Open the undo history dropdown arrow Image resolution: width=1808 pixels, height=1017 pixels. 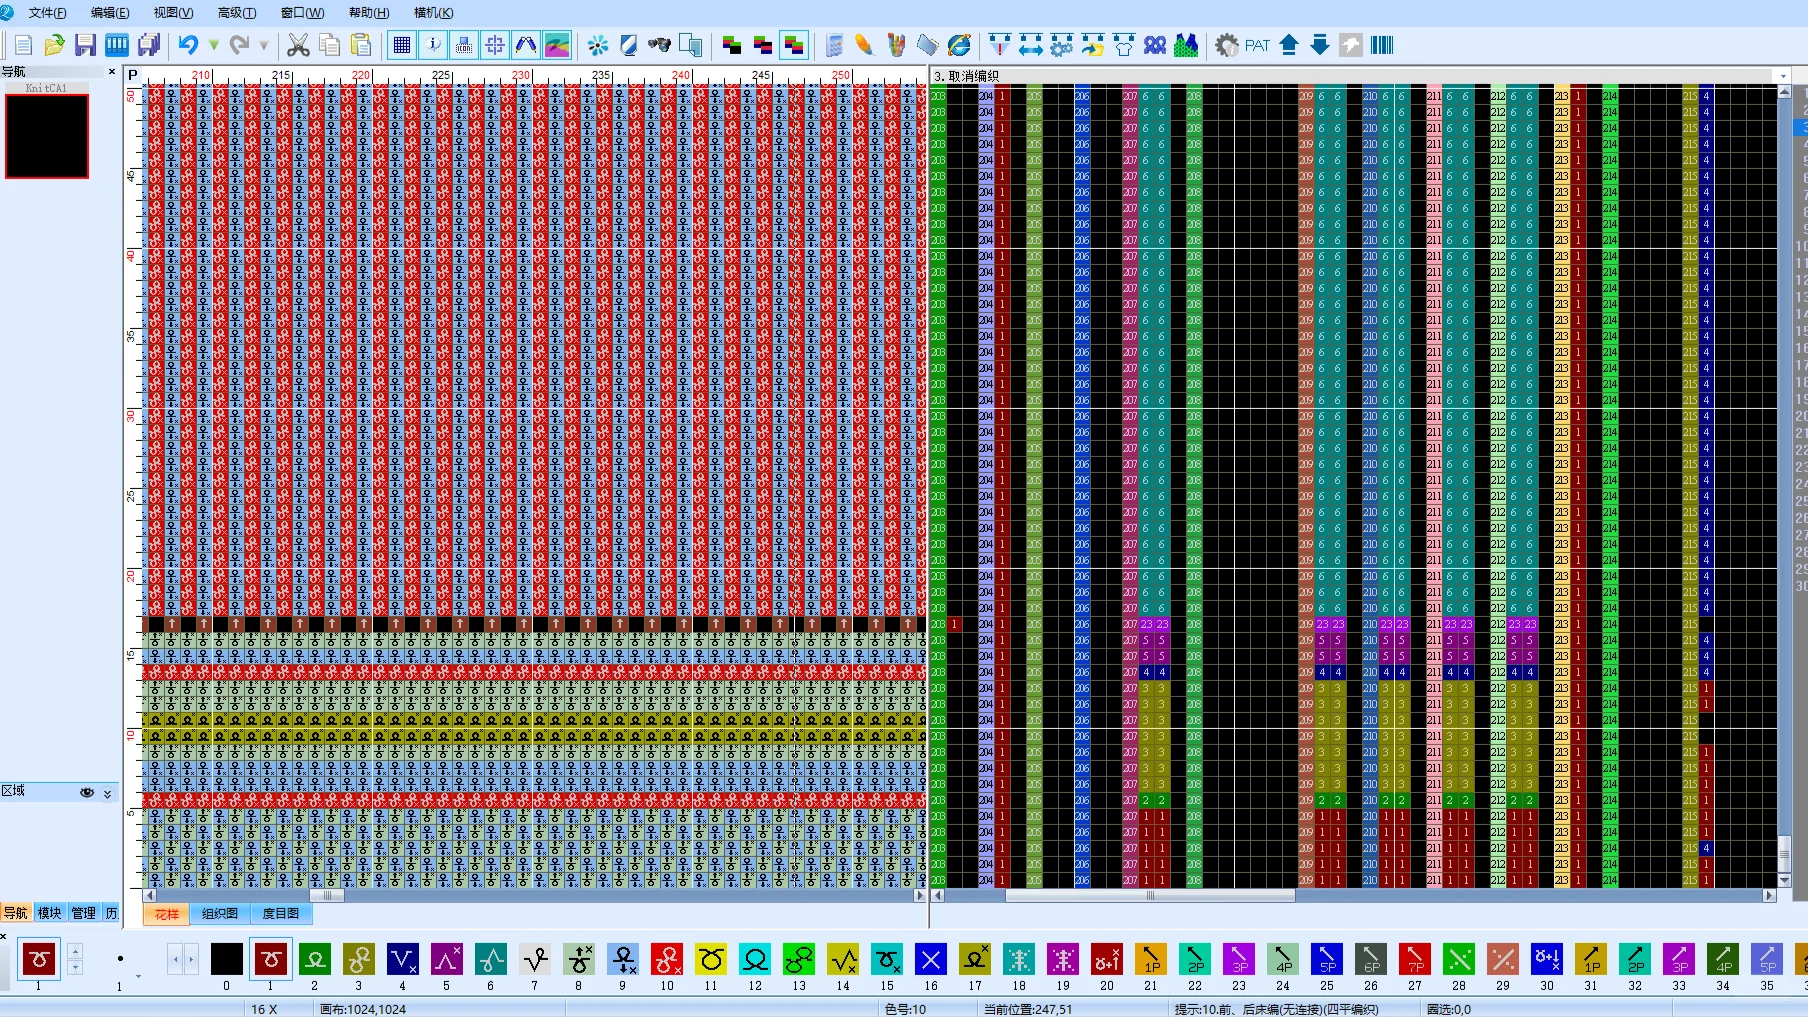pyautogui.click(x=214, y=45)
